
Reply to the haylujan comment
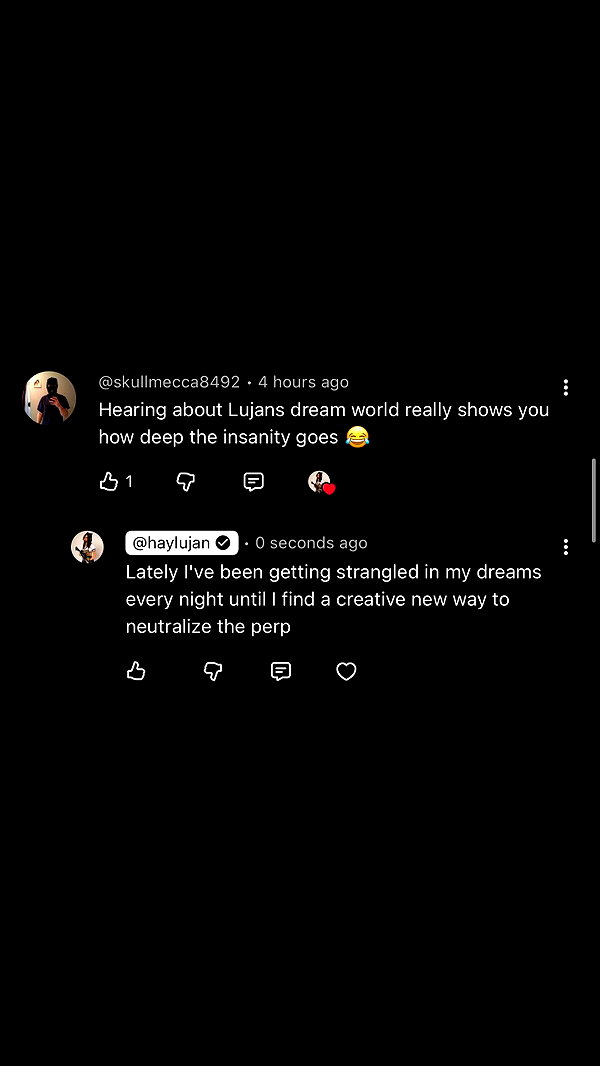281,672
